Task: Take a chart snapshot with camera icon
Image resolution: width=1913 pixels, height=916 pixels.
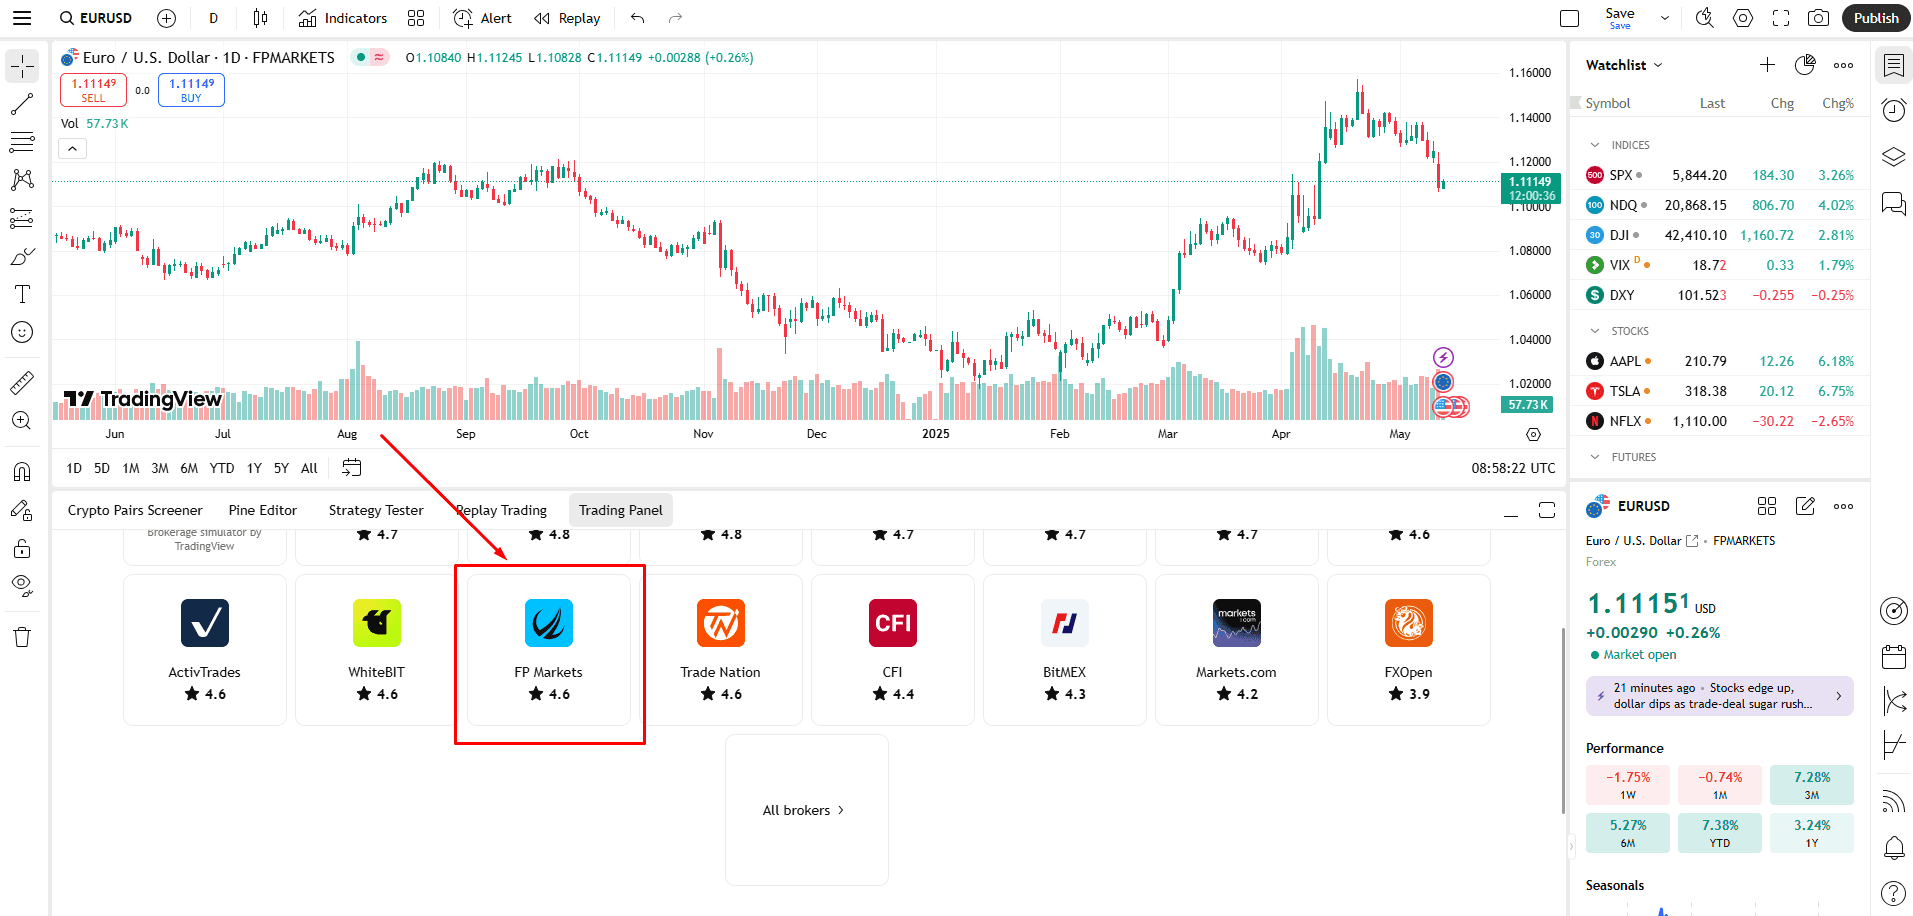Action: click(1818, 17)
